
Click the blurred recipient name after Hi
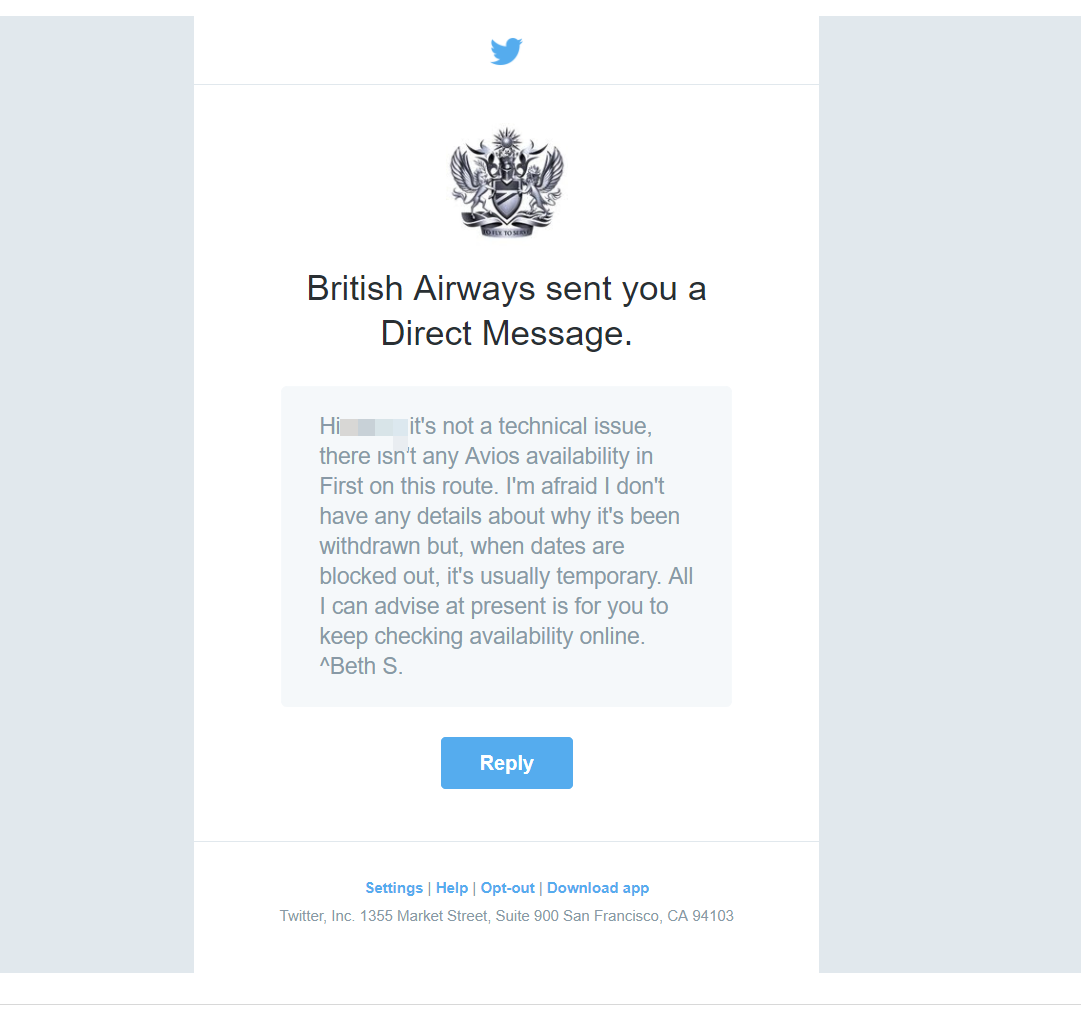(374, 427)
